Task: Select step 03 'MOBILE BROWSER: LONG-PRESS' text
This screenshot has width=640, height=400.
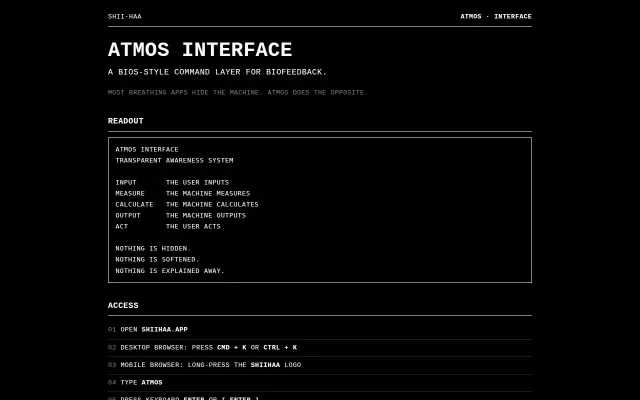Action: tap(175, 365)
